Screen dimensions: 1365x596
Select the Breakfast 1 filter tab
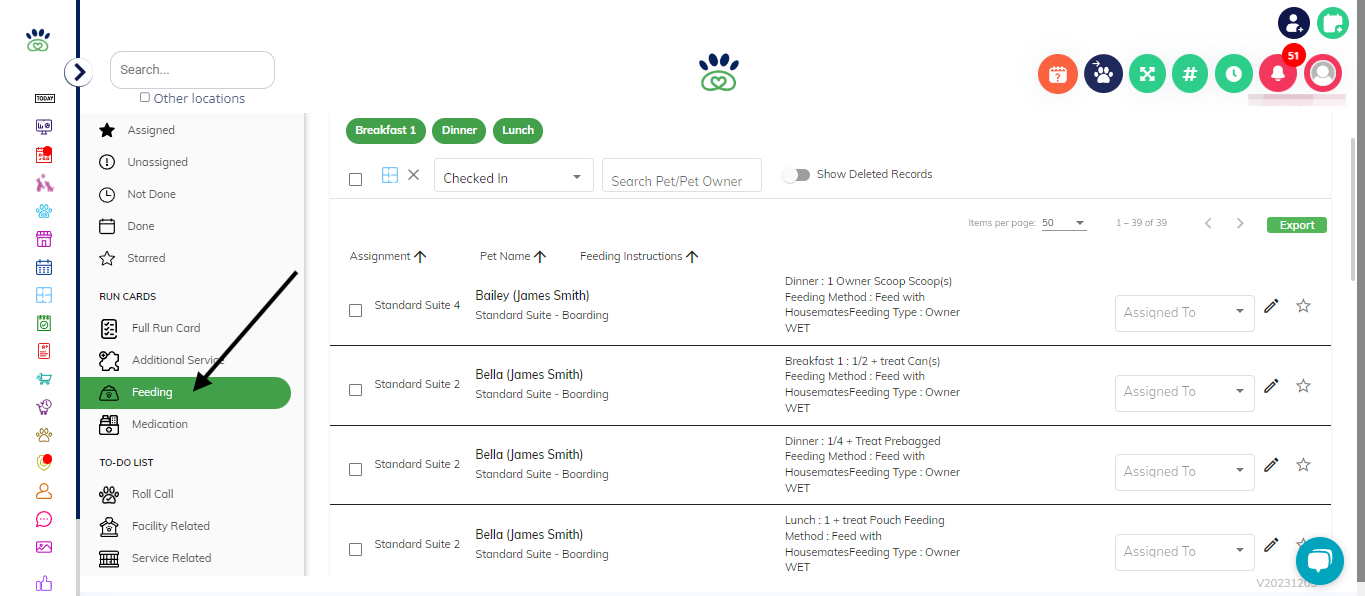point(386,130)
